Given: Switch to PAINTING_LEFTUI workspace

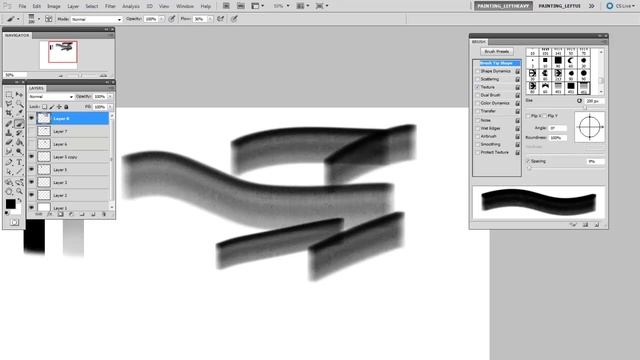Looking at the screenshot, I should click(x=559, y=6).
